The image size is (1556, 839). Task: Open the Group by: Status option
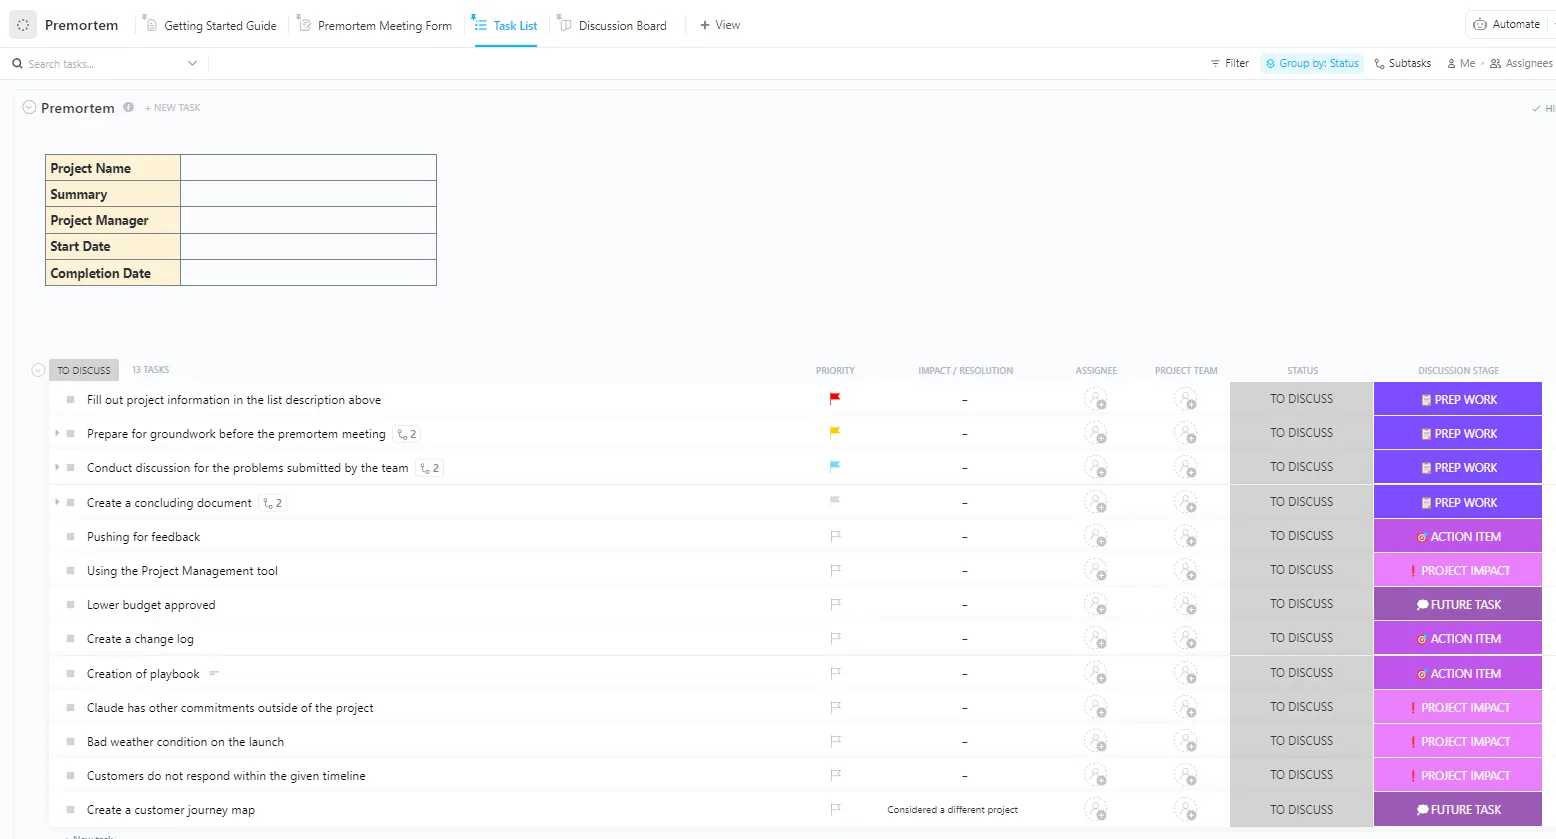[1312, 63]
